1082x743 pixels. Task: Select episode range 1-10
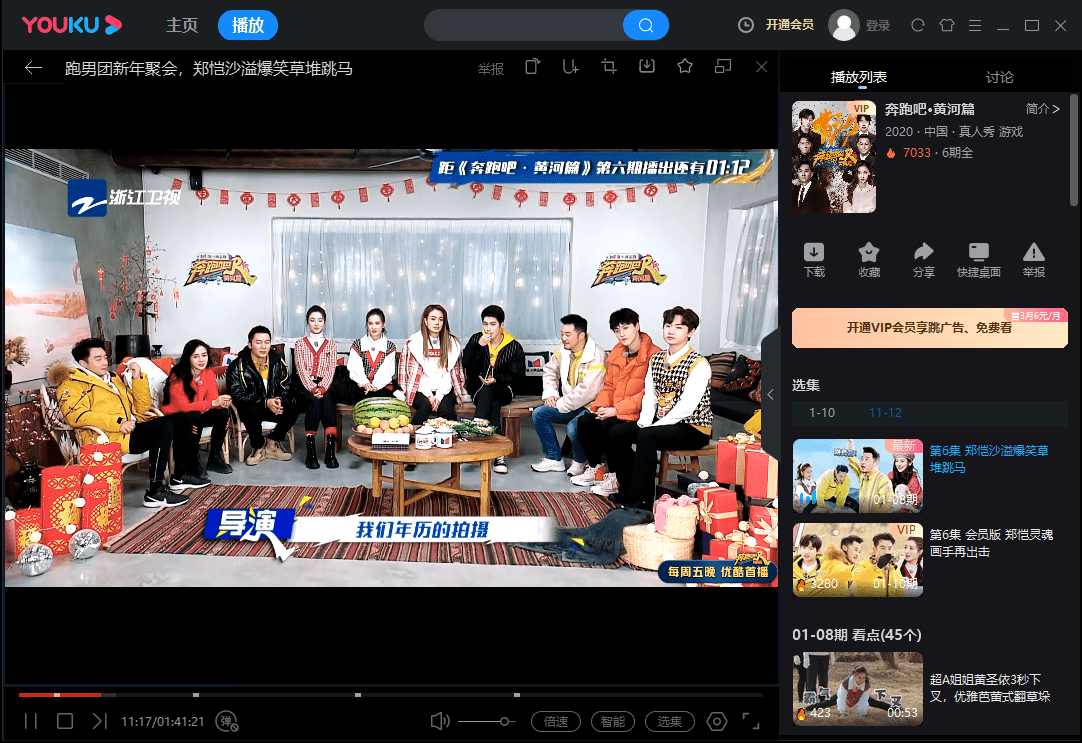(x=822, y=413)
